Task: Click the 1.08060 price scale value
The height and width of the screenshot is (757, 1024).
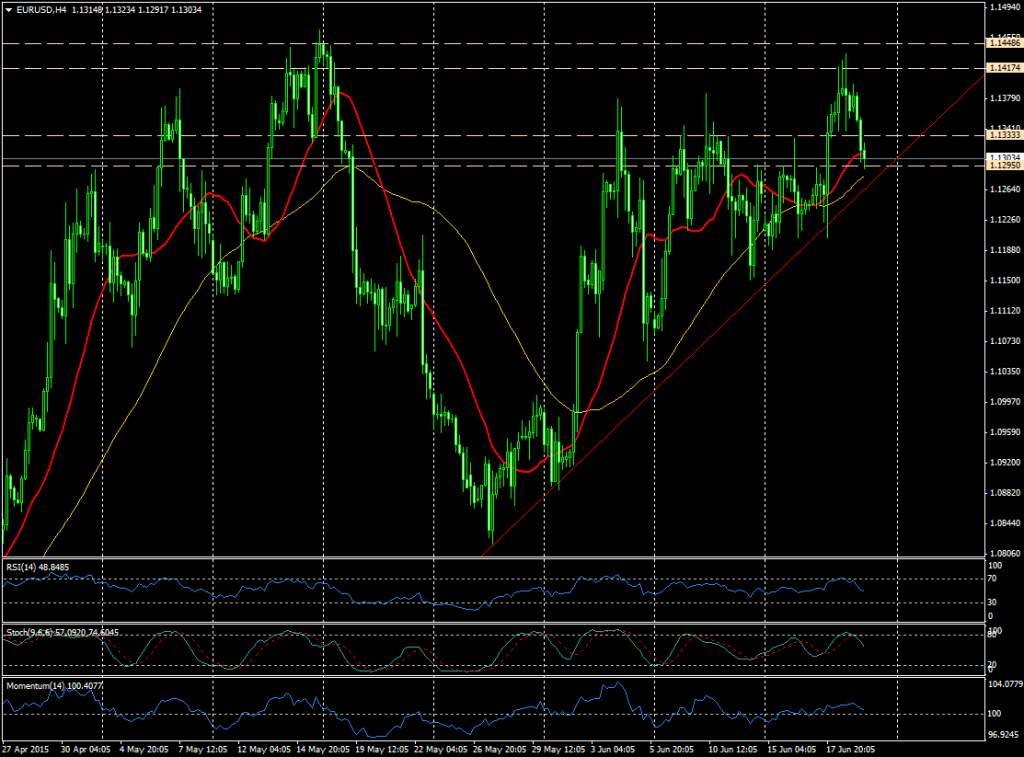Action: (x=1003, y=553)
